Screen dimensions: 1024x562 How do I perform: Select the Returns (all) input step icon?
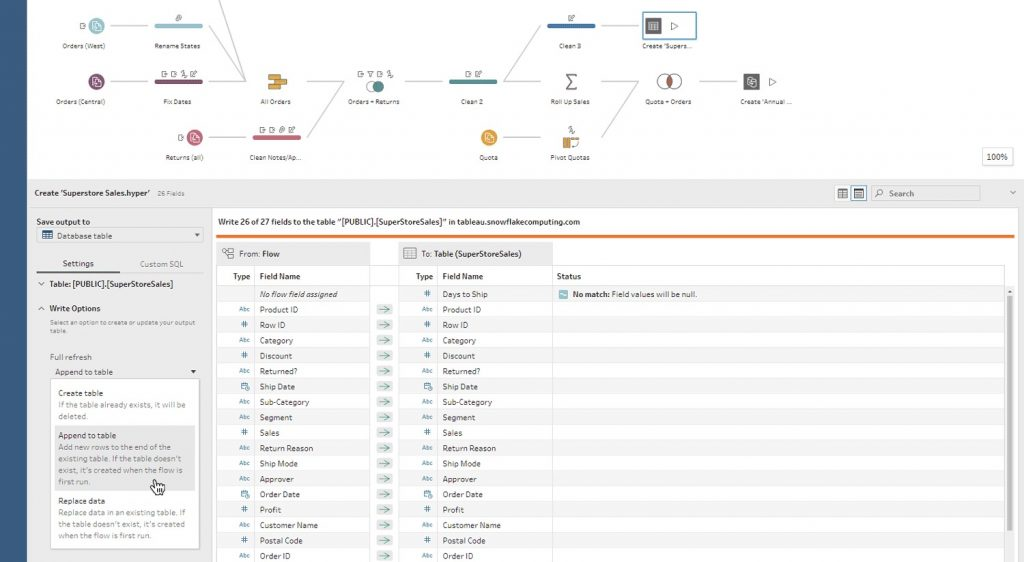click(195, 137)
